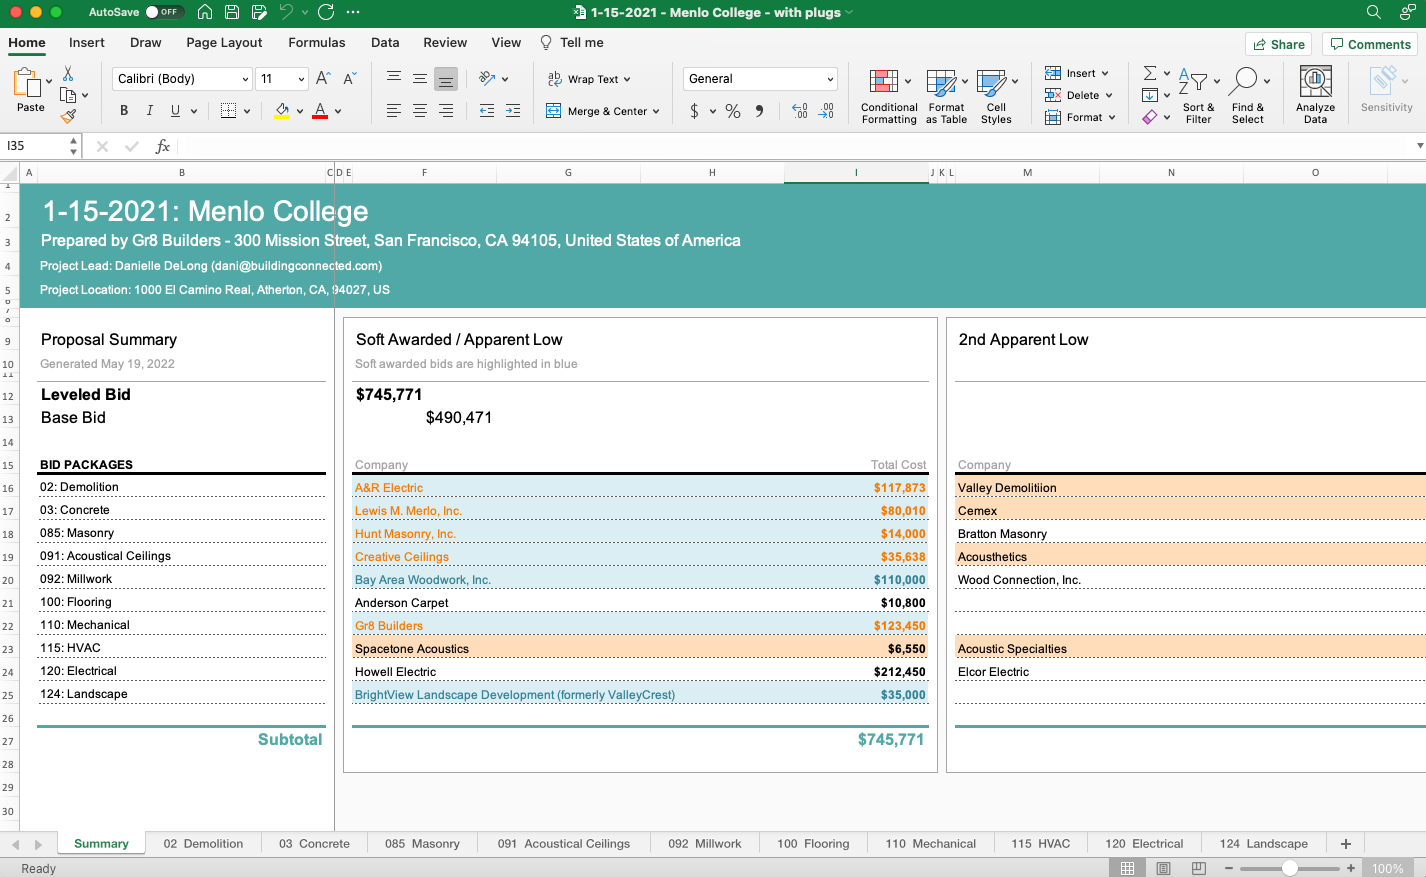Select the Format Painter brush
Viewport: 1426px width, 877px height.
pos(68,116)
